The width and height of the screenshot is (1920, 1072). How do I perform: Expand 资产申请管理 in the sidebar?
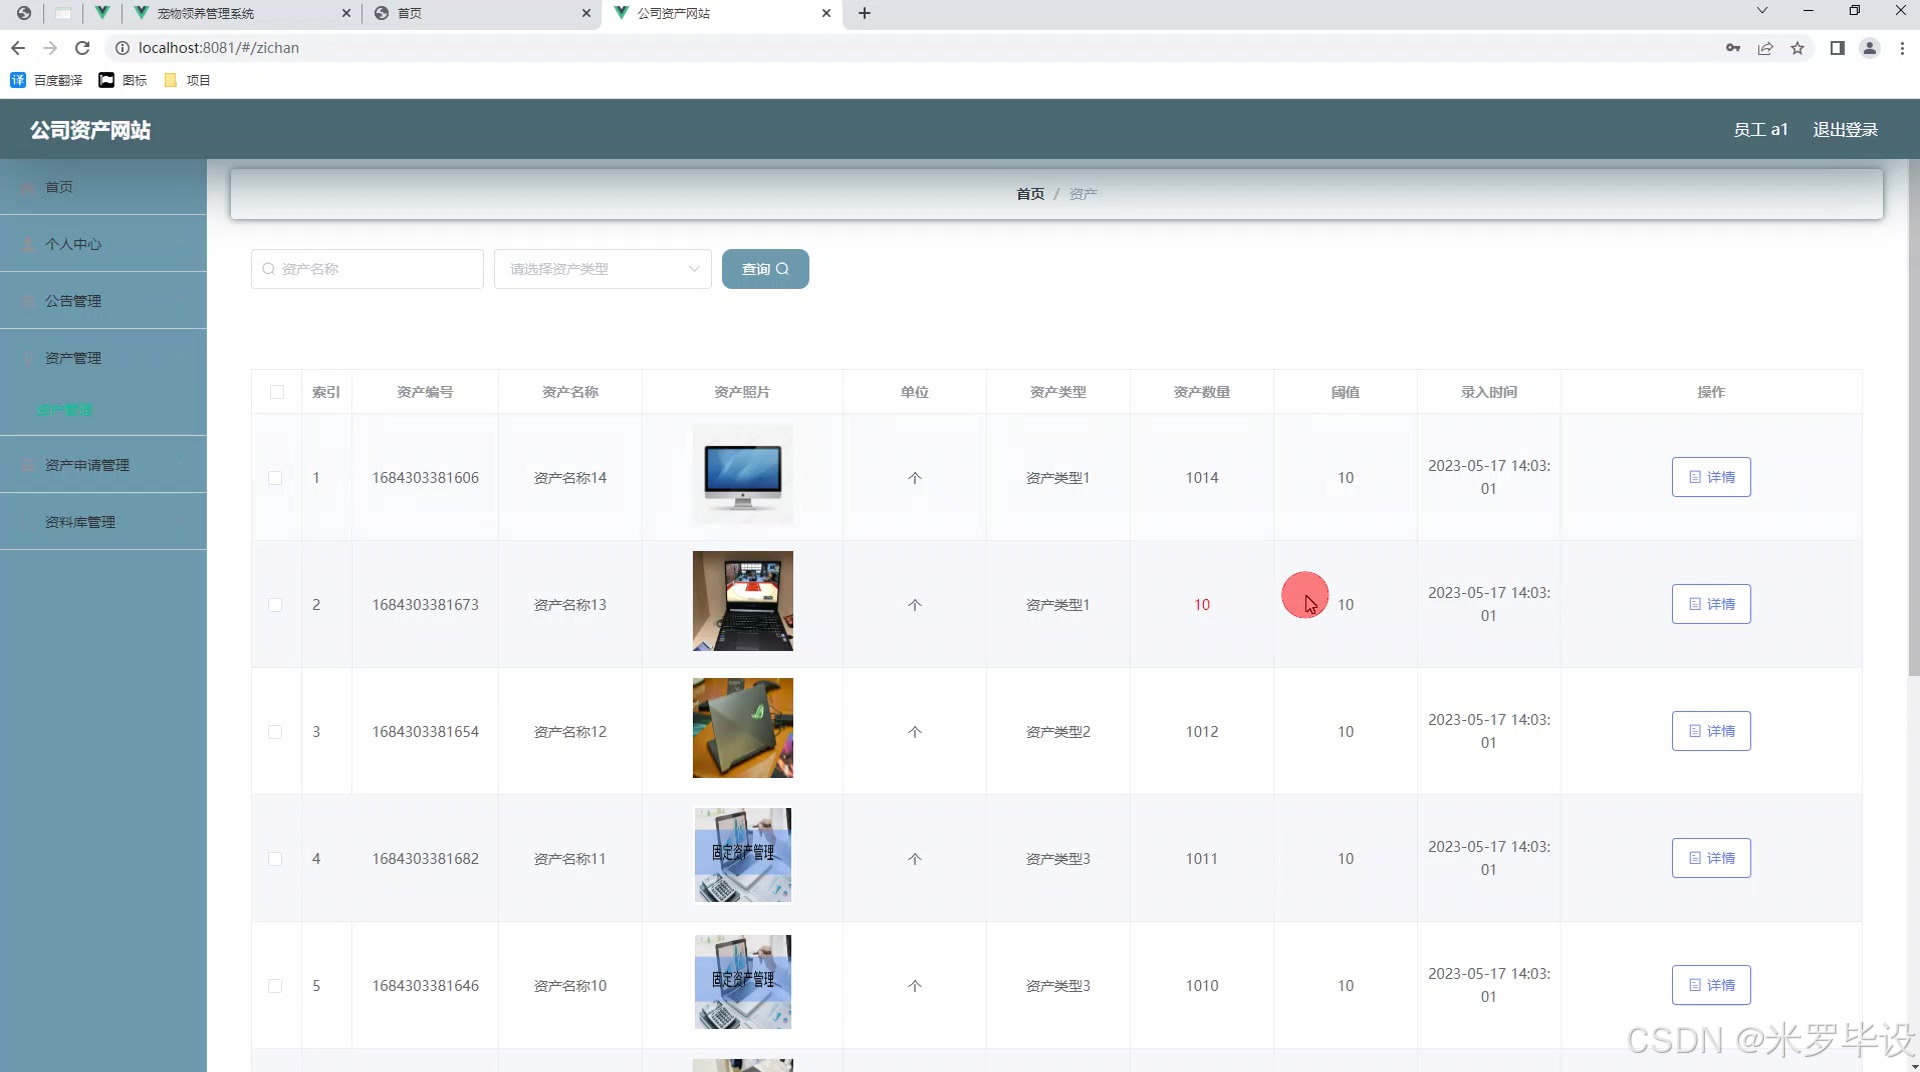[x=103, y=465]
